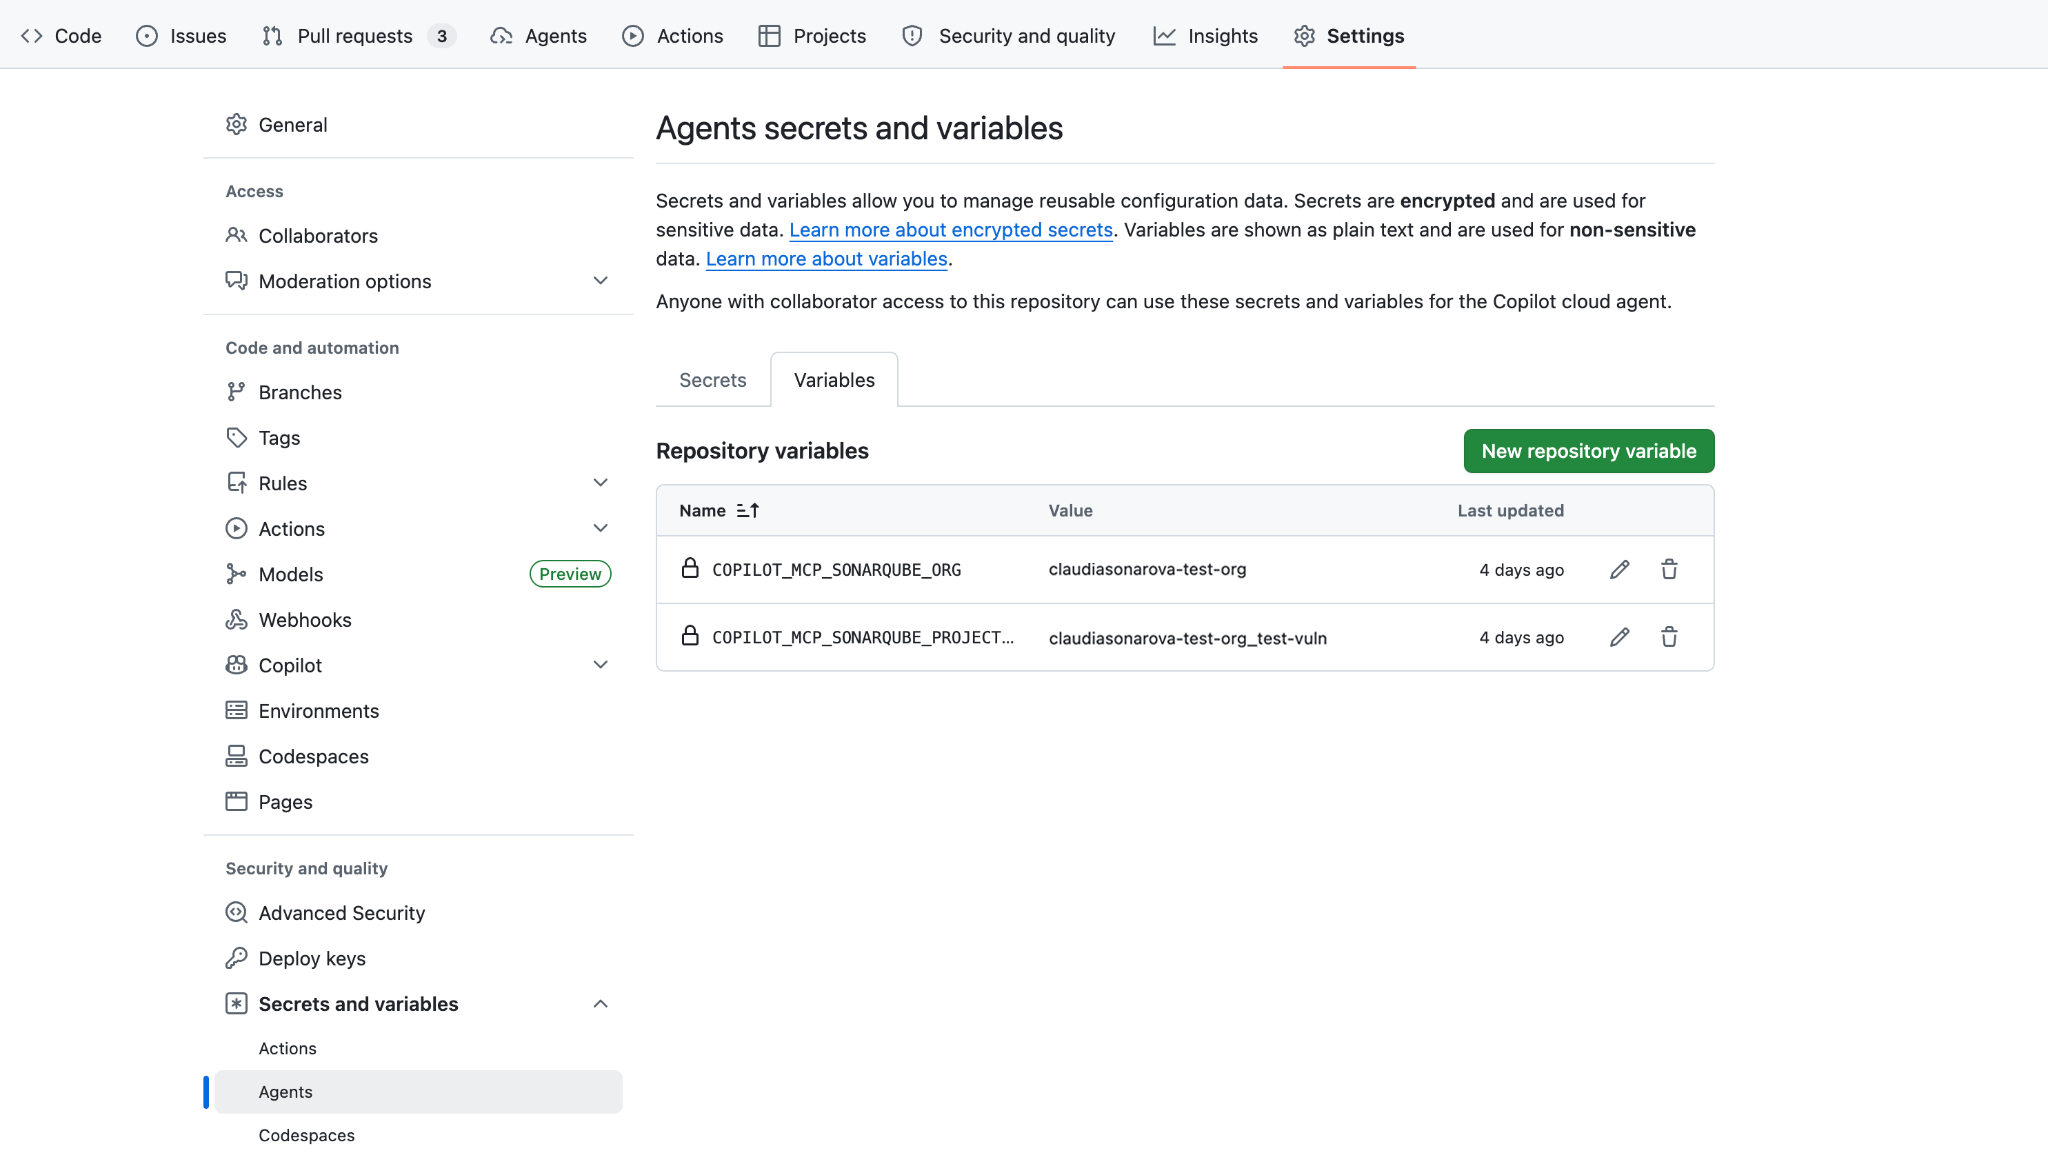
Task: Open Learn more about variables link
Action: (827, 259)
